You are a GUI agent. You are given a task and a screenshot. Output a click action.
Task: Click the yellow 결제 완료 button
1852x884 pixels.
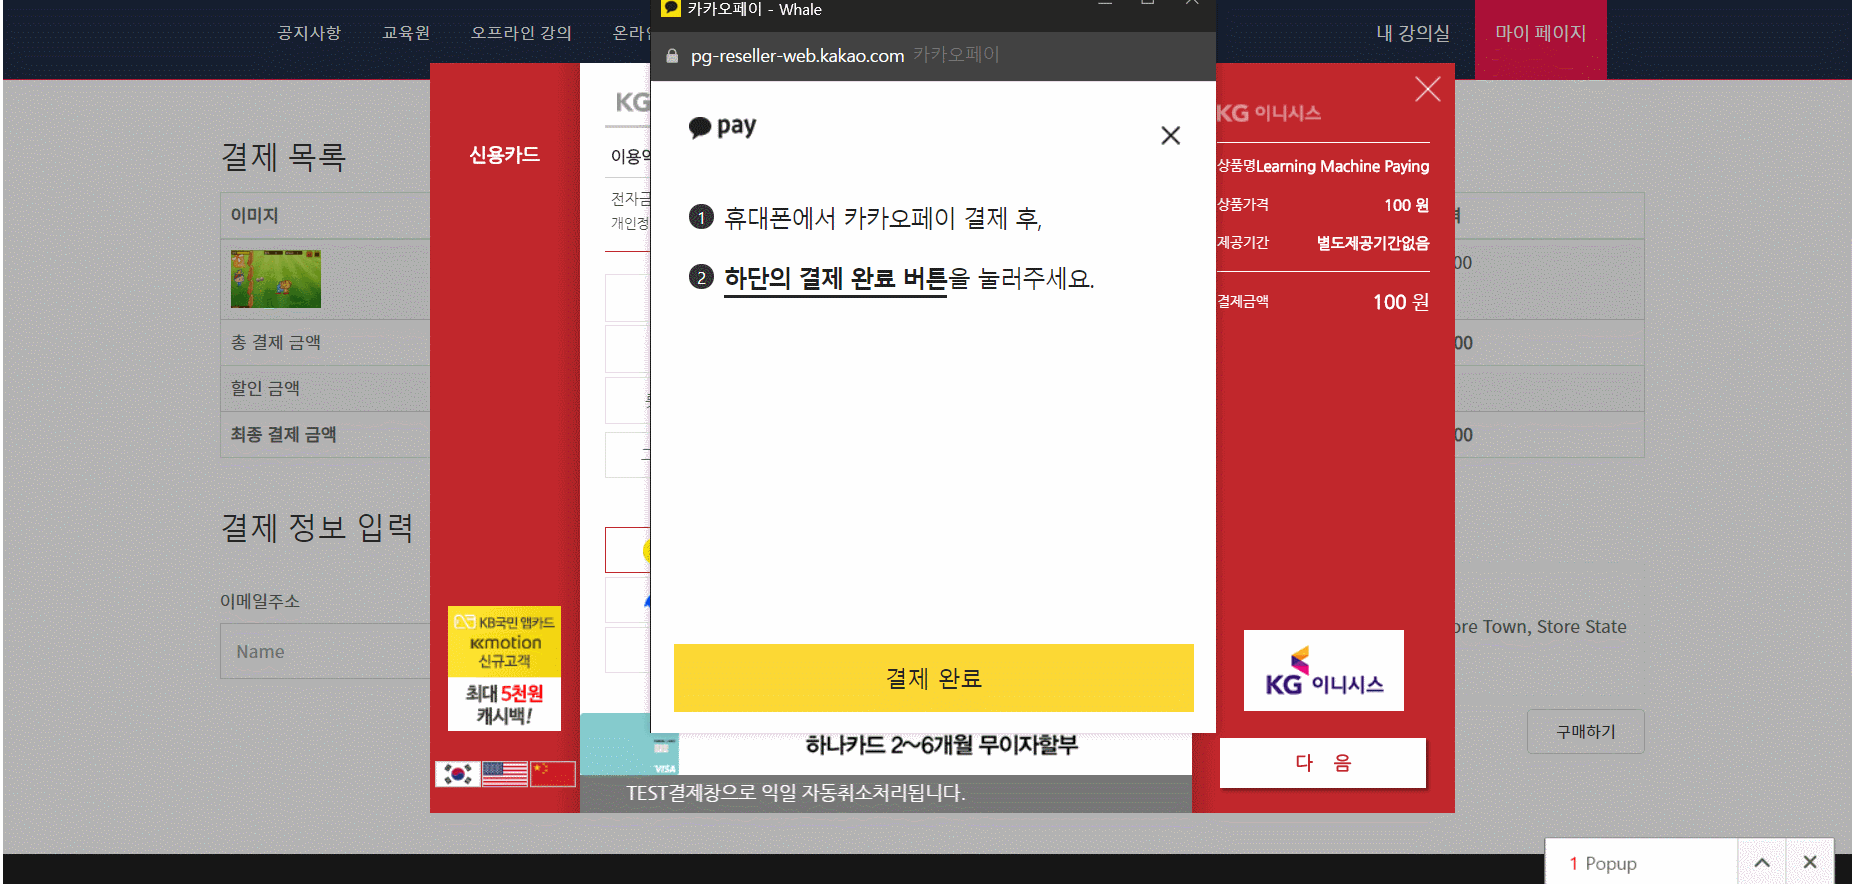tap(933, 678)
